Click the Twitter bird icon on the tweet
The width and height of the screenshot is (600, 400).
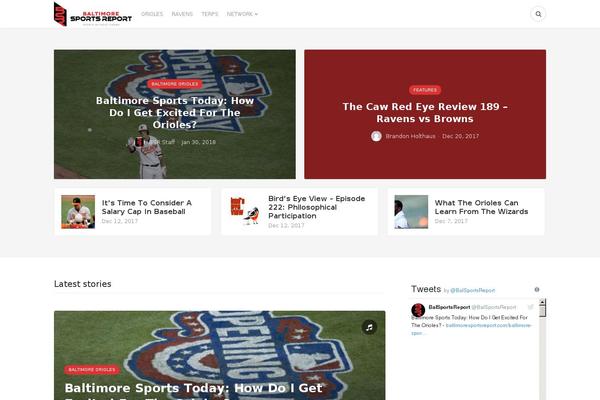pos(531,307)
